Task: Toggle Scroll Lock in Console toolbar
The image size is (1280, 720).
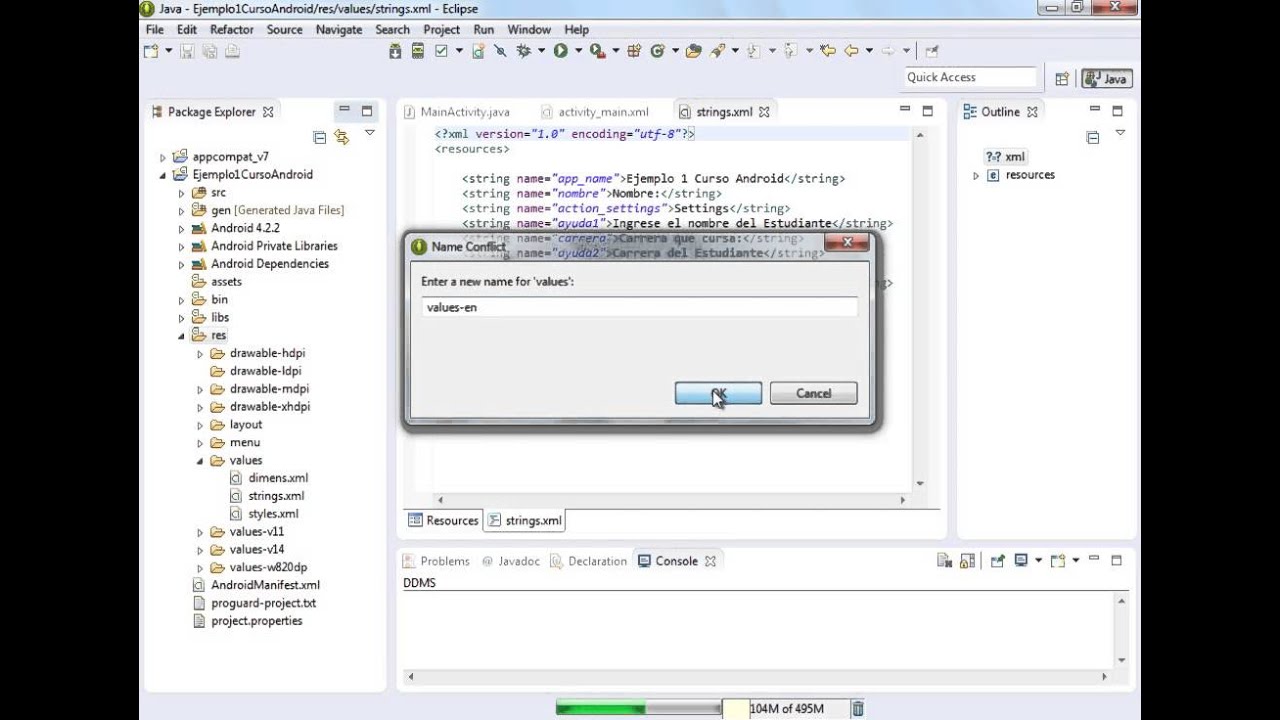Action: point(967,561)
